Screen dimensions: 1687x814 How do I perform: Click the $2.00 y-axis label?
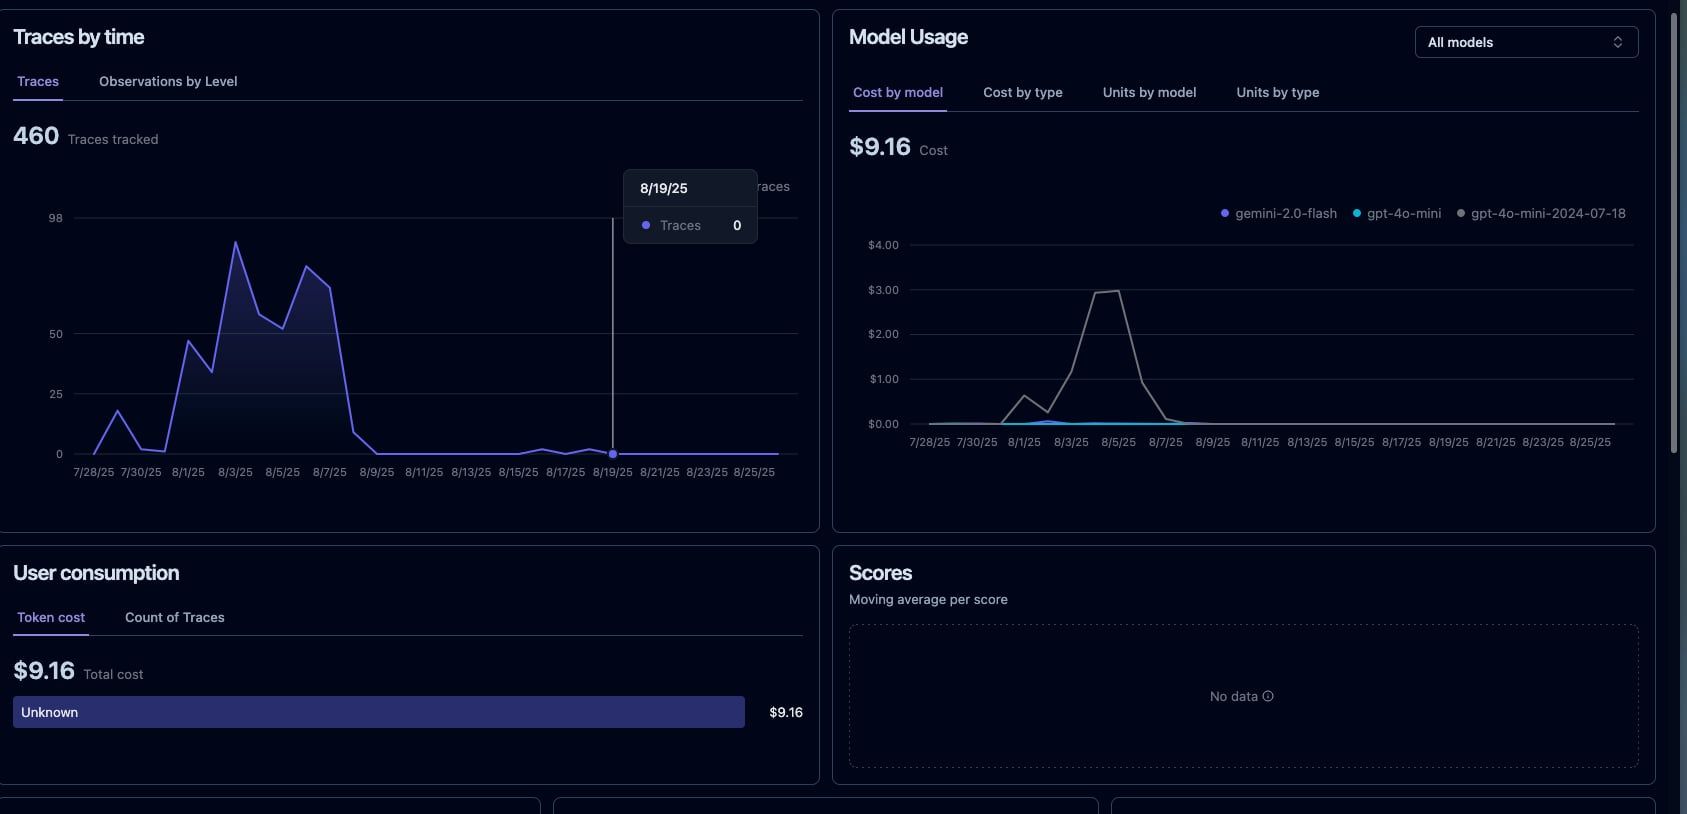[x=883, y=334]
